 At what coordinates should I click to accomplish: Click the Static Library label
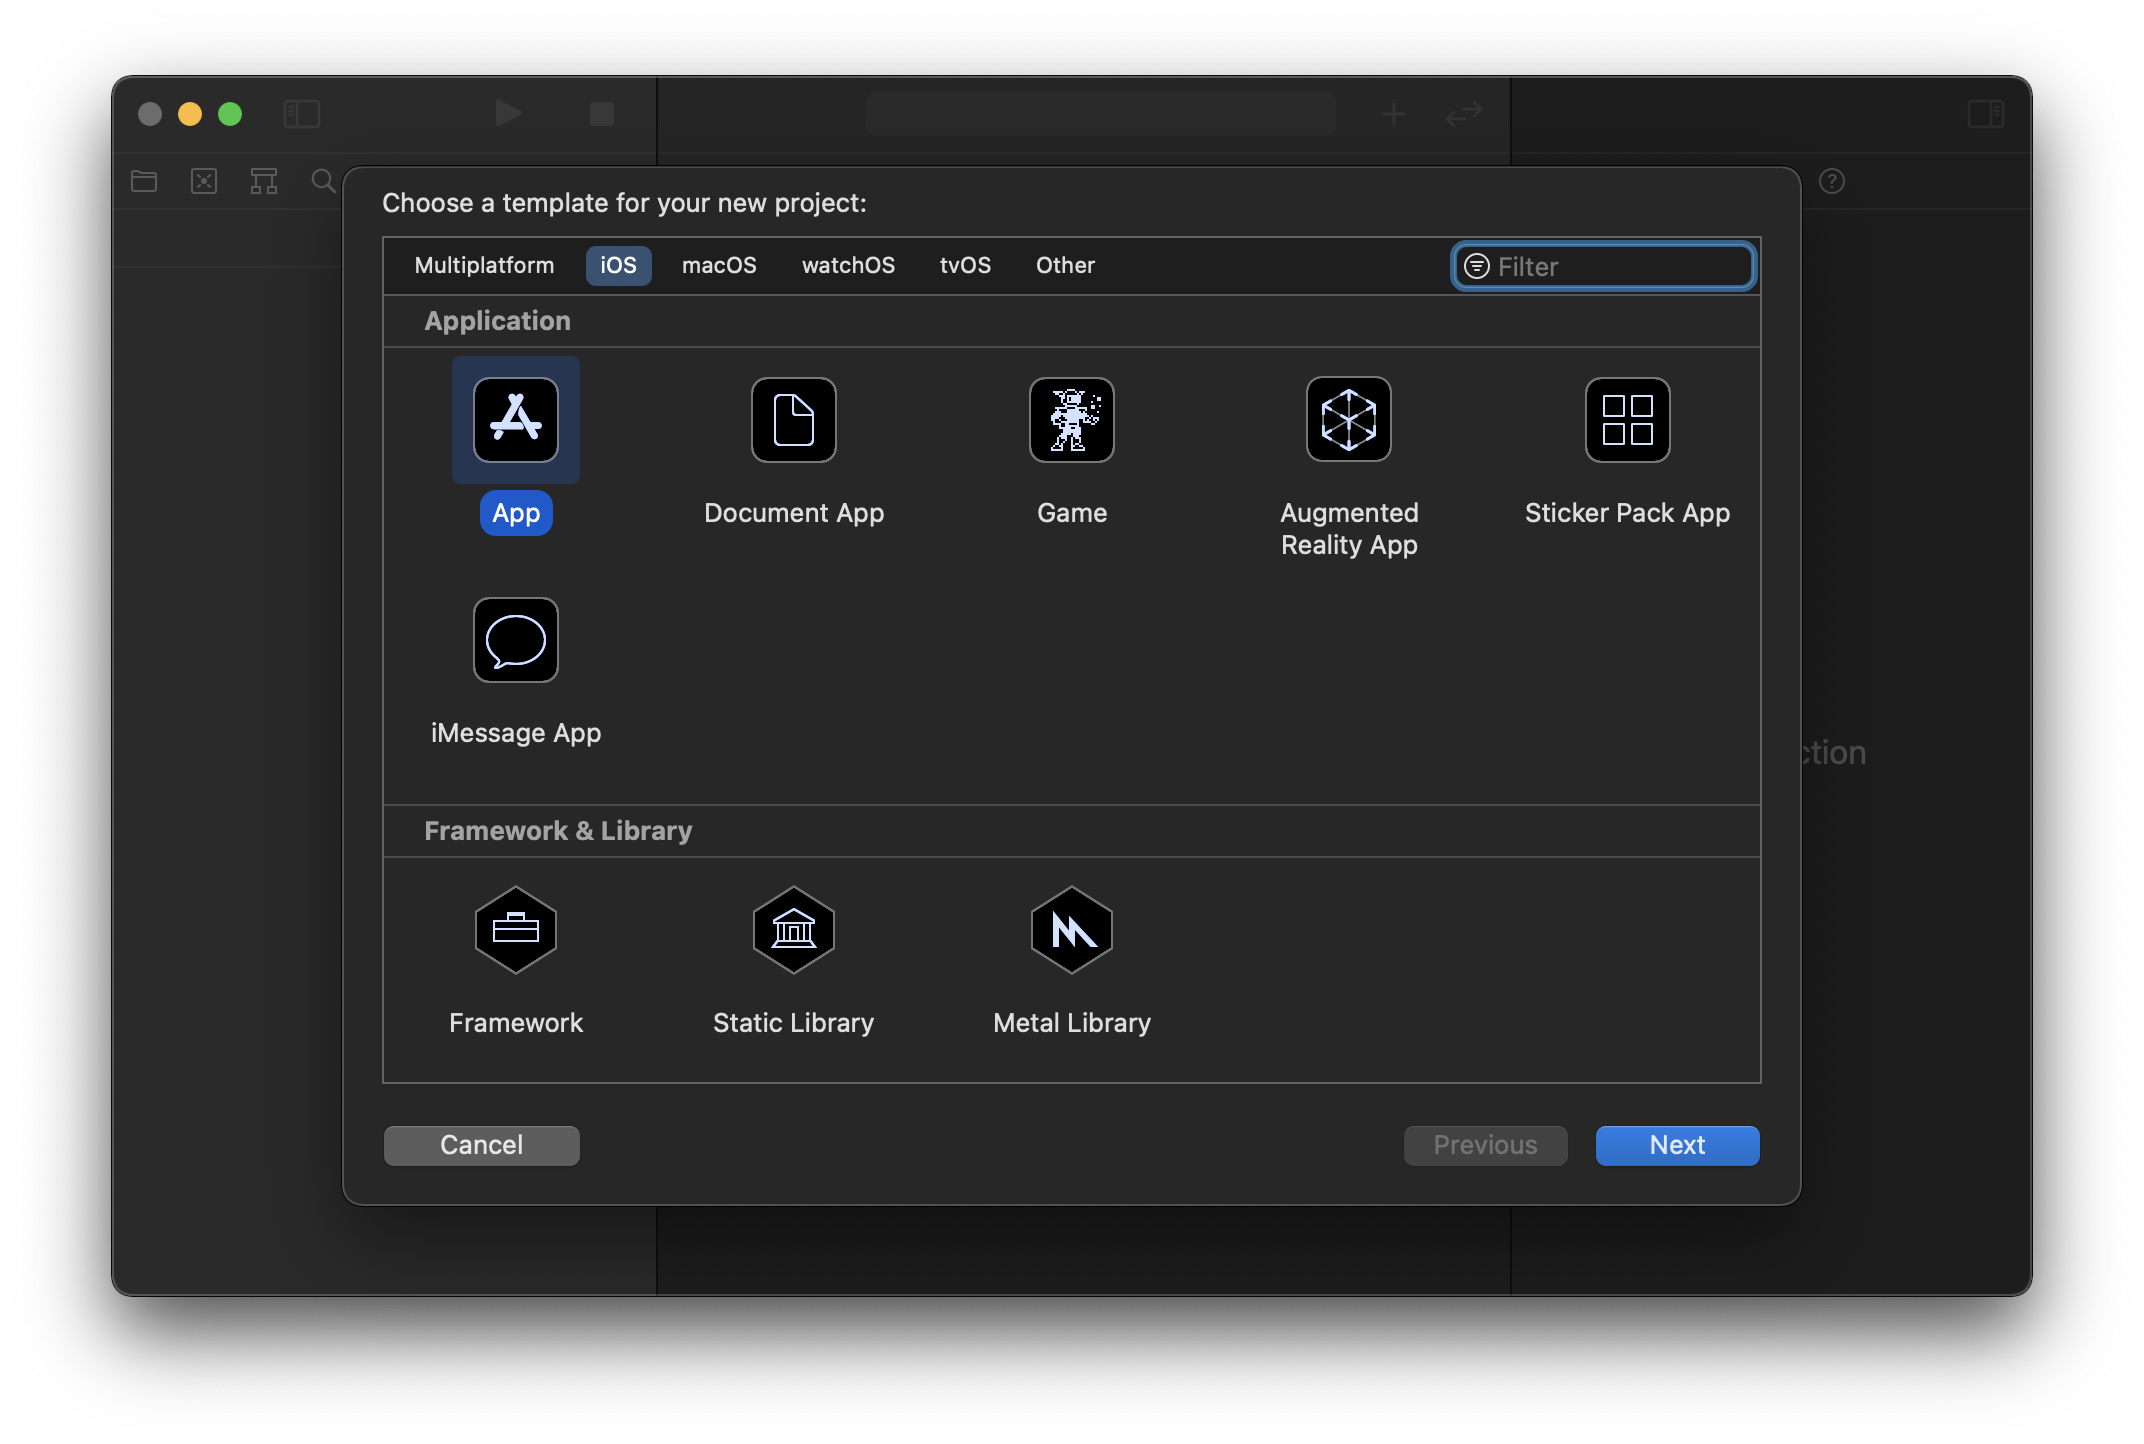(794, 1023)
